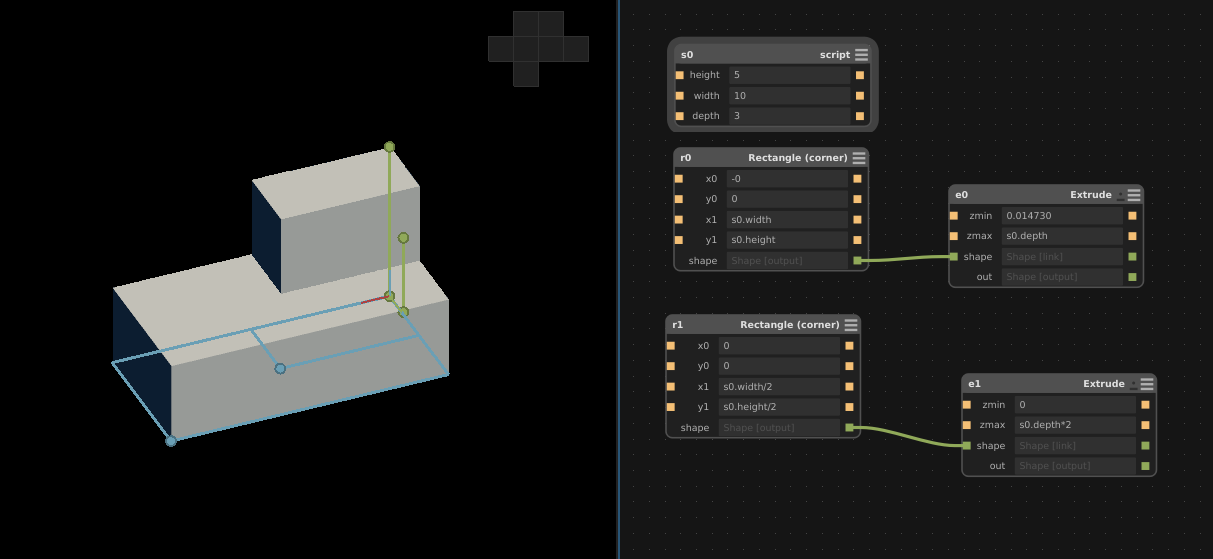The width and height of the screenshot is (1213, 559).
Task: Edit the e1 zmax field showing s0.depth*2
Action: tap(1075, 425)
